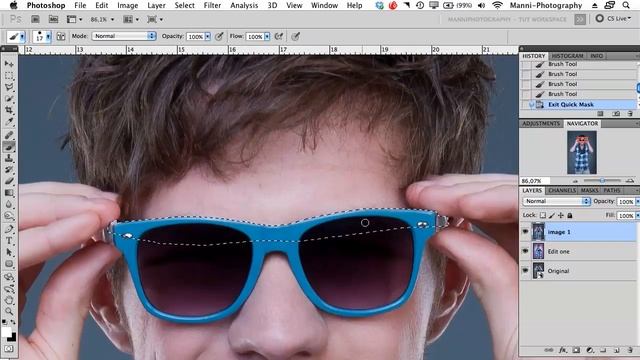Switch to the Masks tab
Image resolution: width=640 pixels, height=360 pixels.
coord(589,191)
